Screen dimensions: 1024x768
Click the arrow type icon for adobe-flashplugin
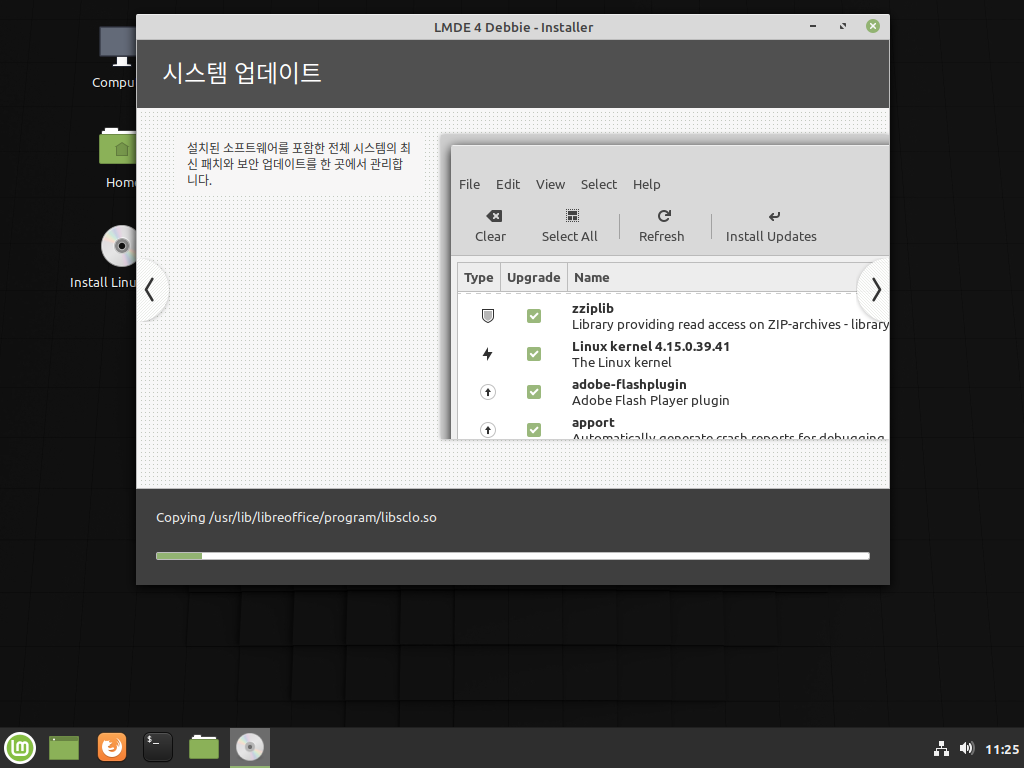(488, 392)
